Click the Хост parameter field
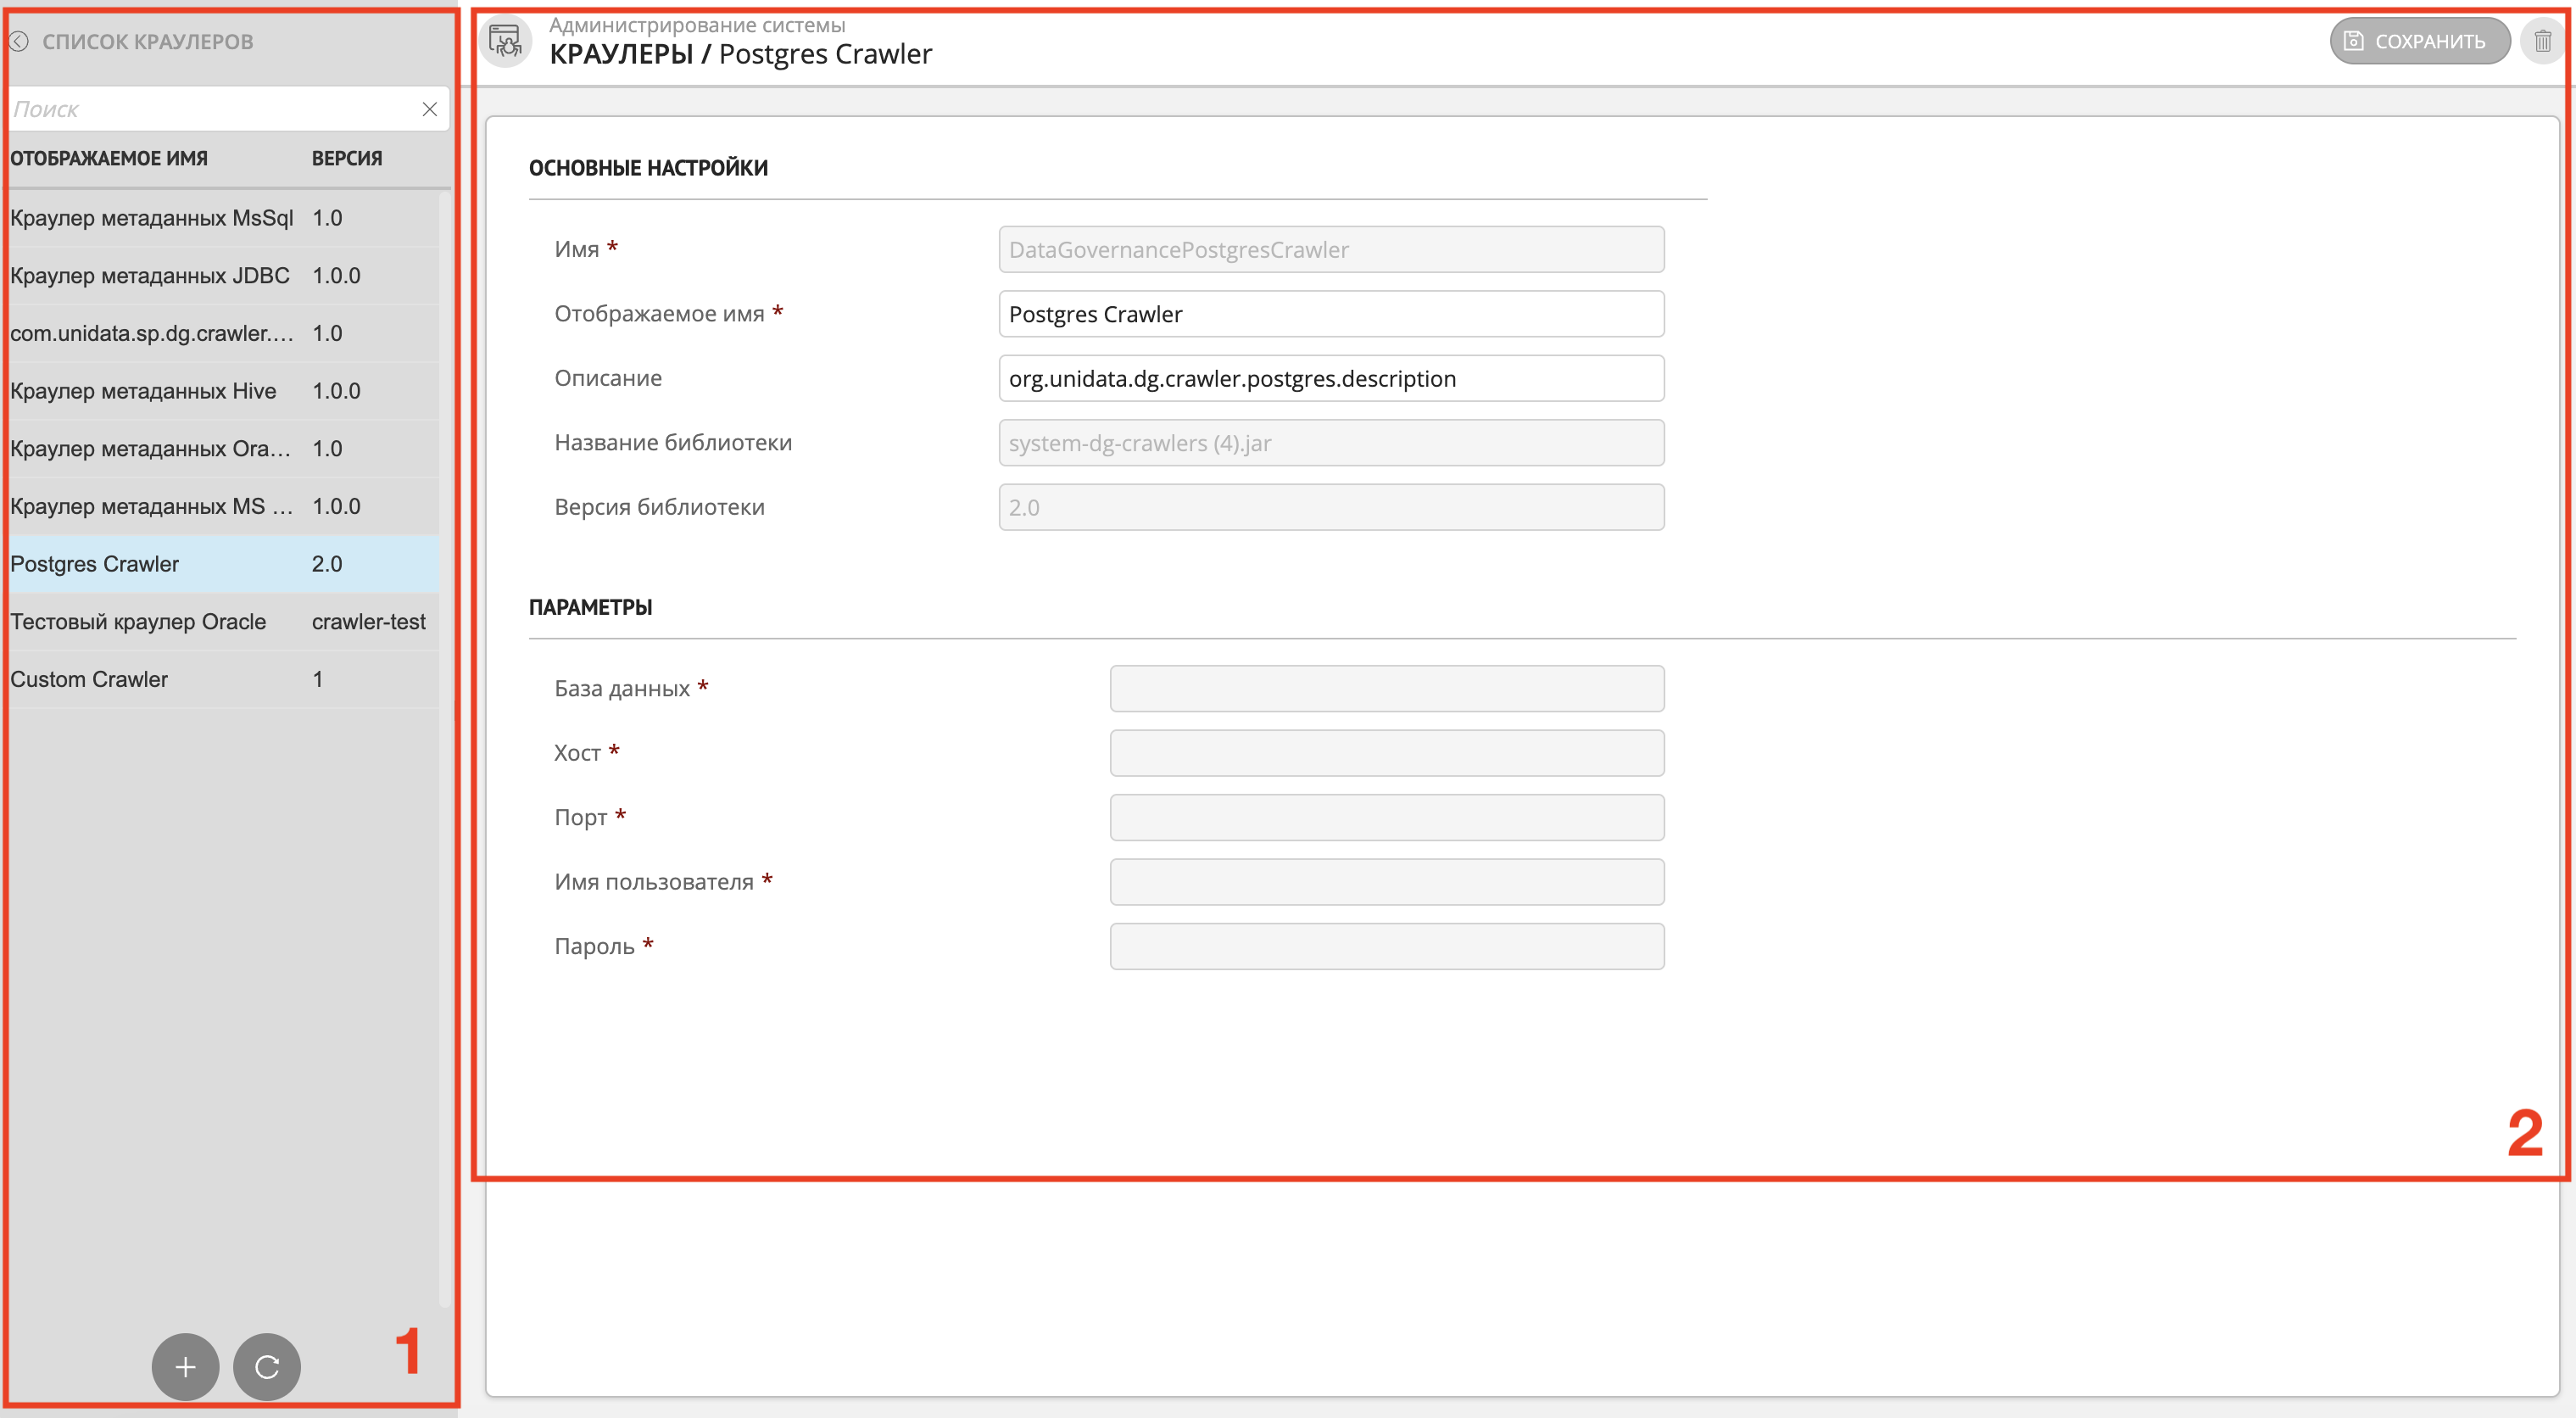This screenshot has width=2576, height=1418. [x=1386, y=753]
